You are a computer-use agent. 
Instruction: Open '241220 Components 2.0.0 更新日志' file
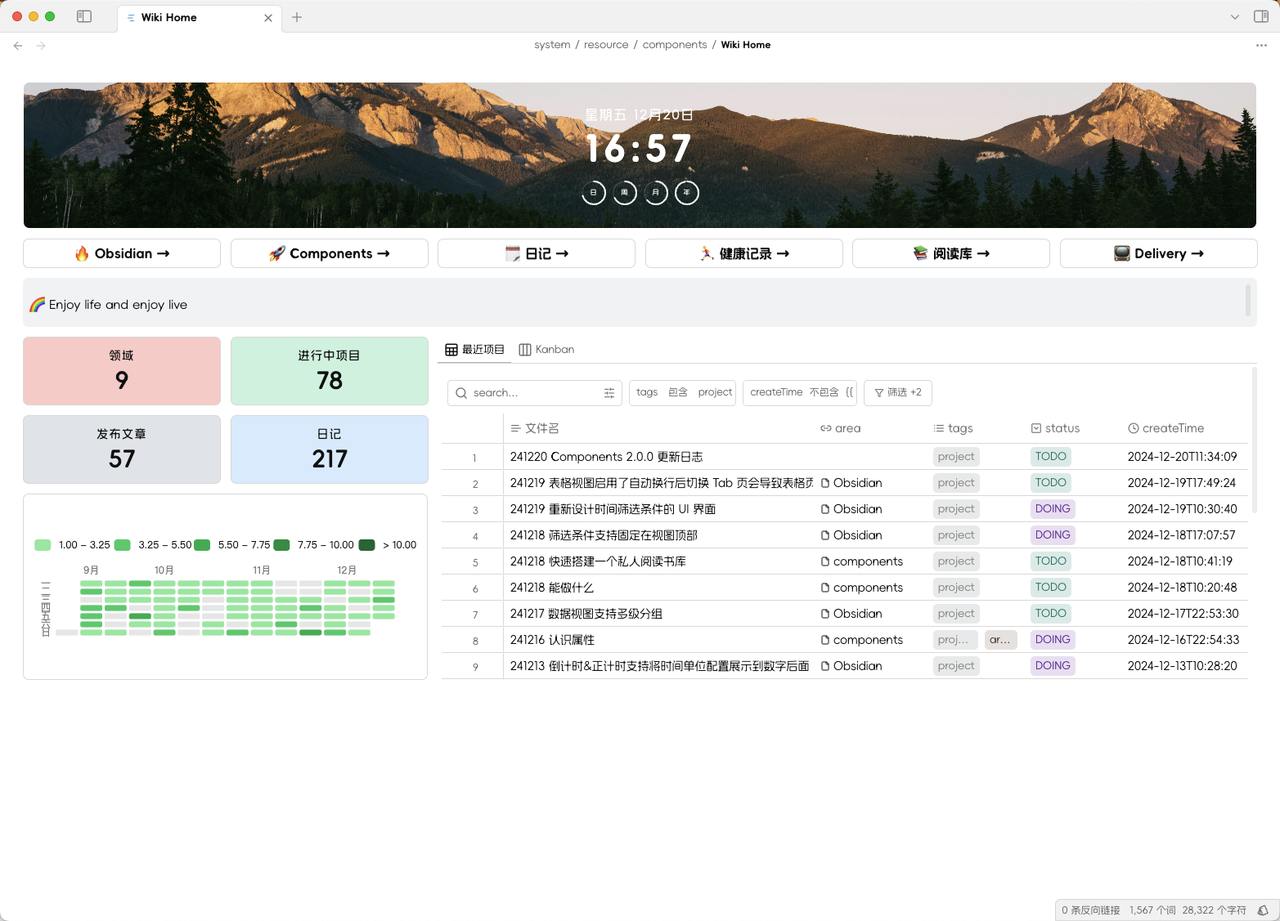[606, 457]
